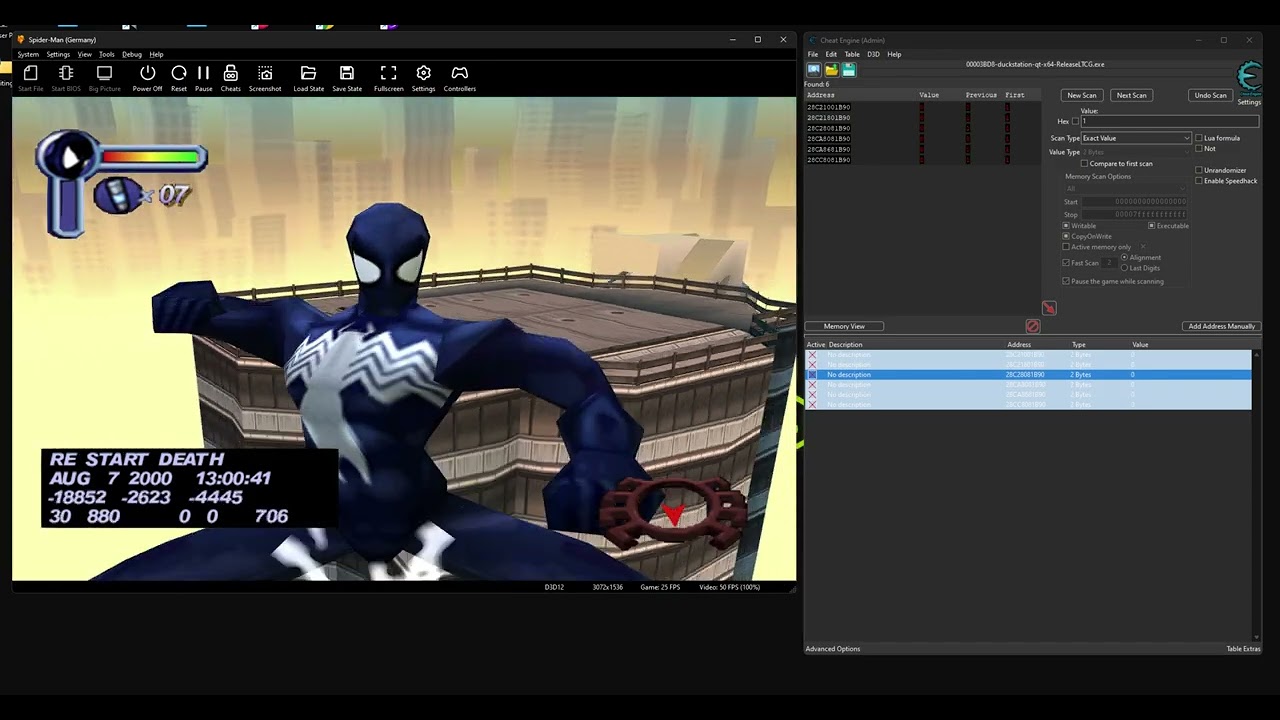Click the red no-entry clear list icon

[x=1033, y=326]
